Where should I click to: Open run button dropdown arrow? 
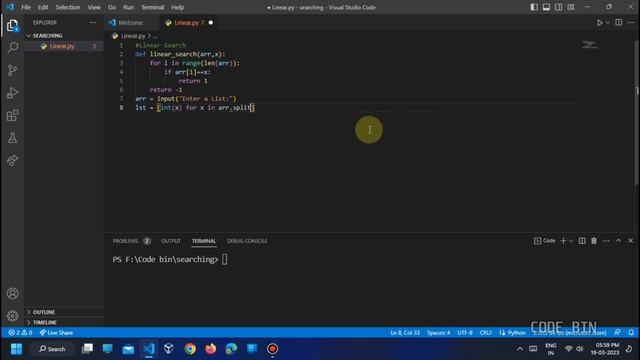(607, 23)
